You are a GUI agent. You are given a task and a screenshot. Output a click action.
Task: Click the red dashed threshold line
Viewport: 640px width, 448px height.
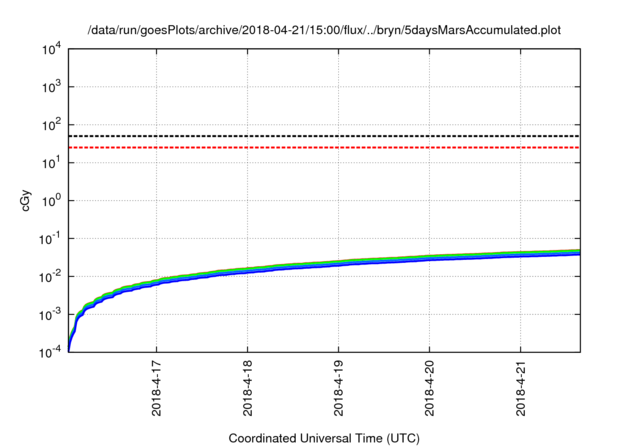[x=325, y=148]
